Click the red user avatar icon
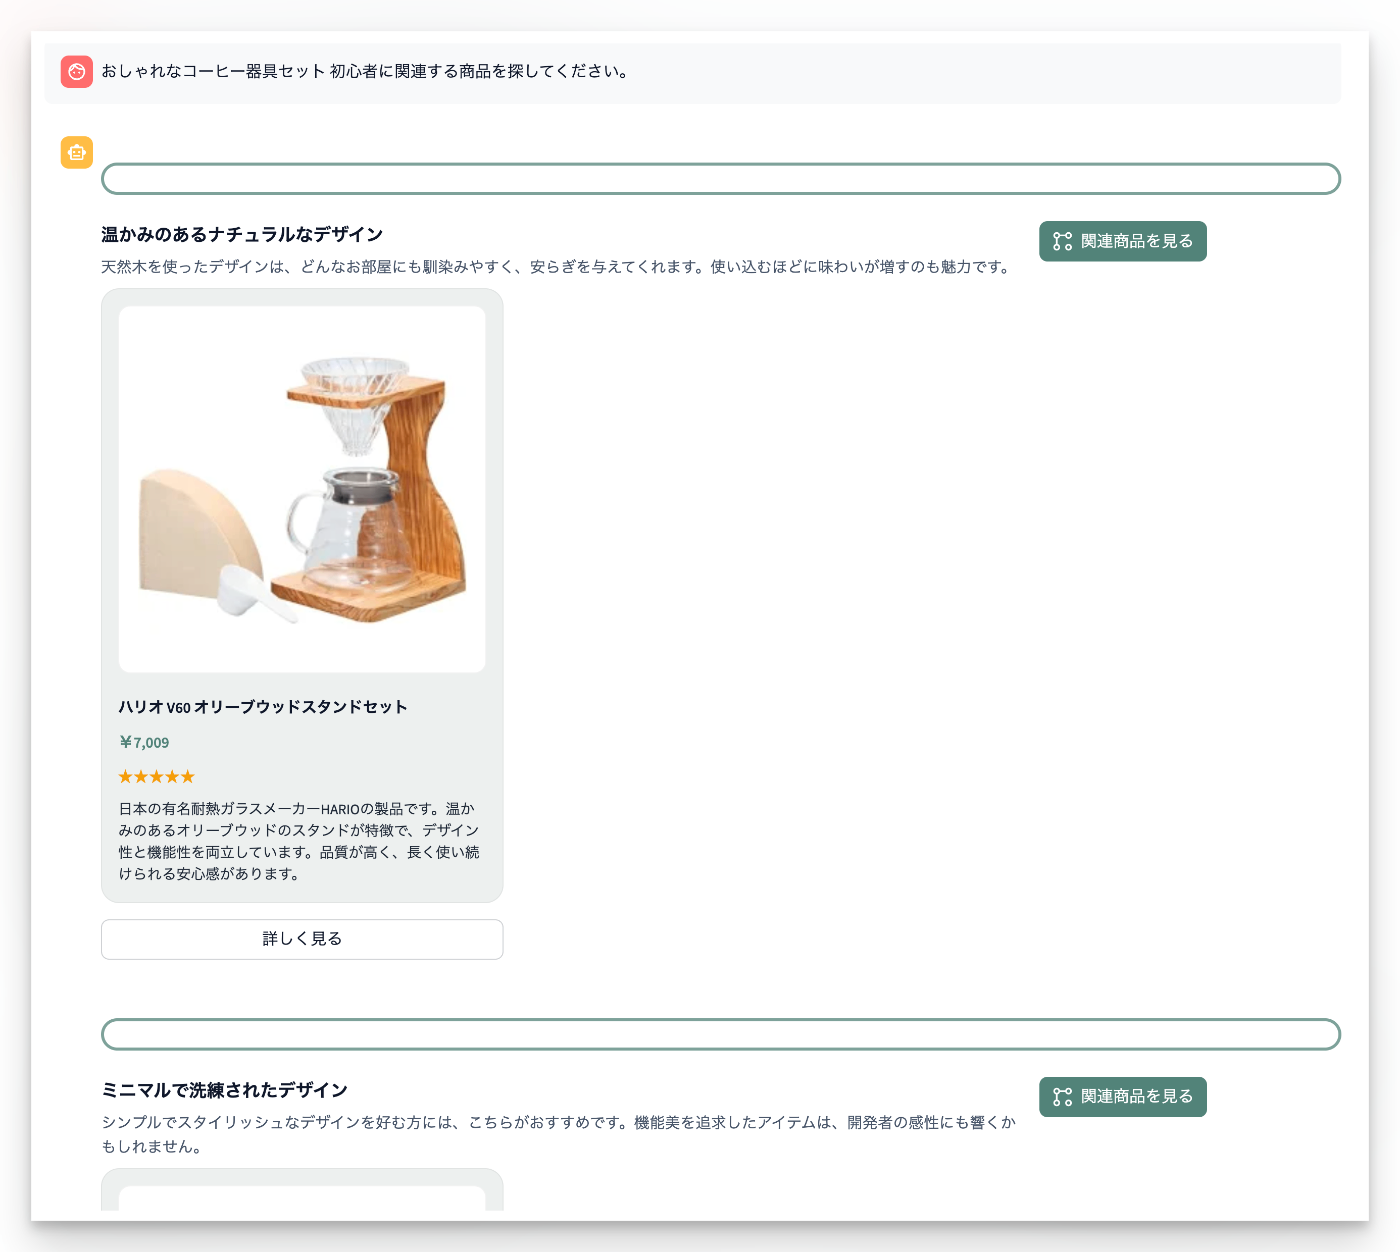Image resolution: width=1400 pixels, height=1252 pixels. (77, 72)
